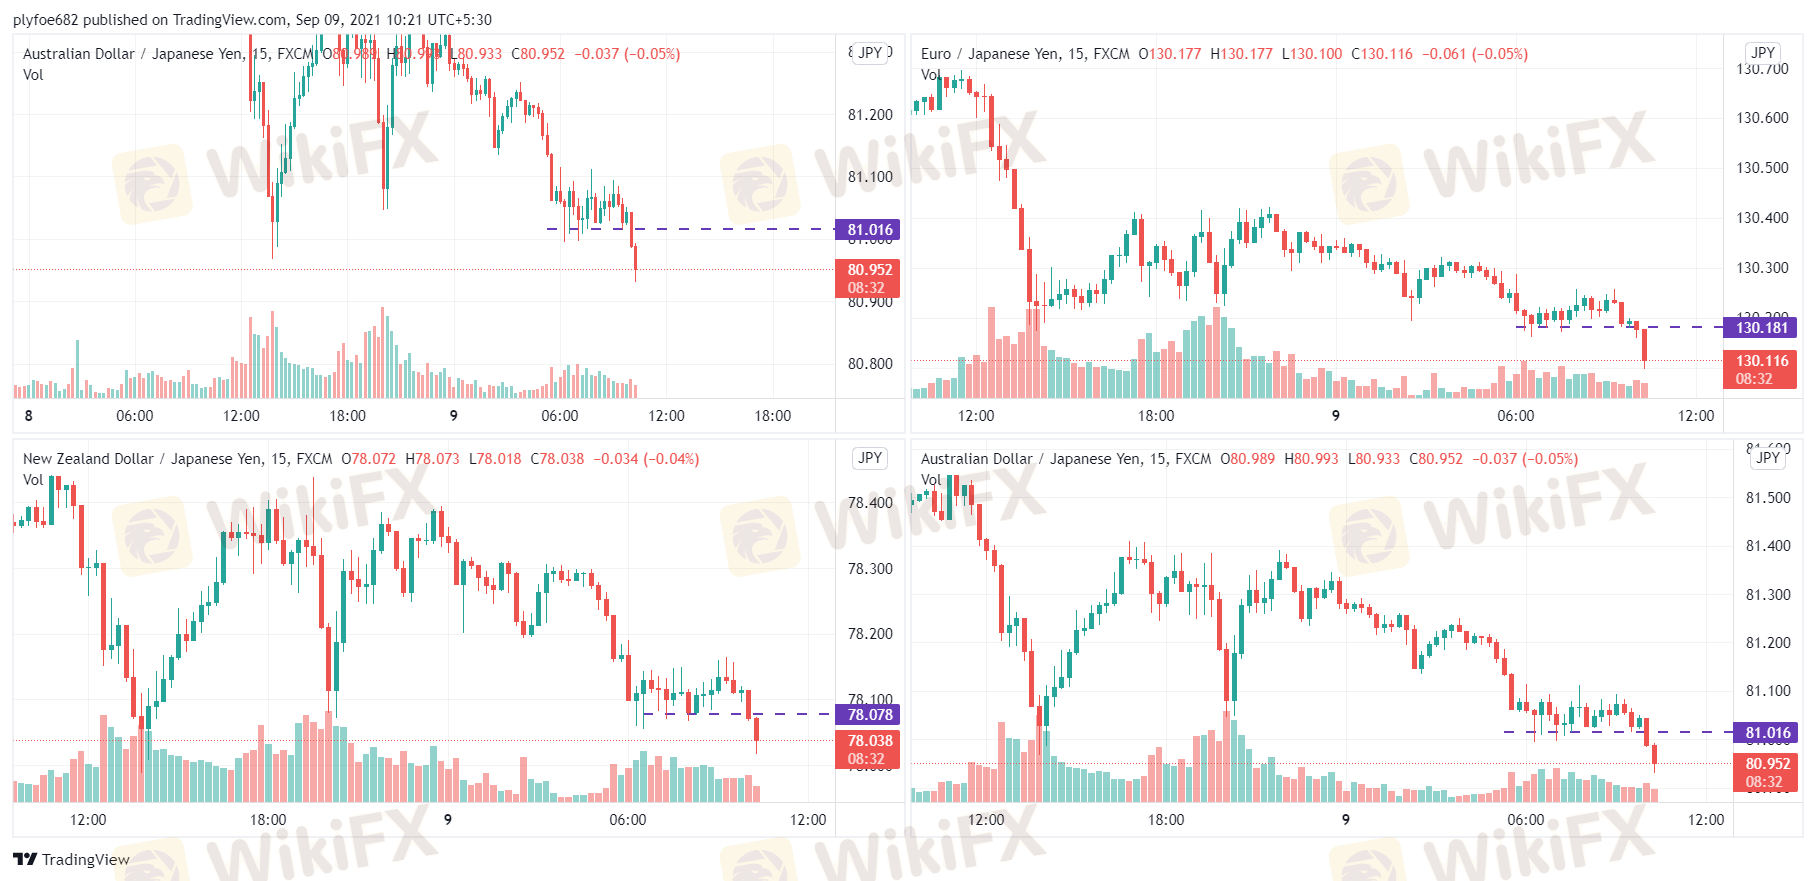Image resolution: width=1816 pixels, height=881 pixels.
Task: Select the Vol indicator label on Euro chart
Action: tap(930, 75)
